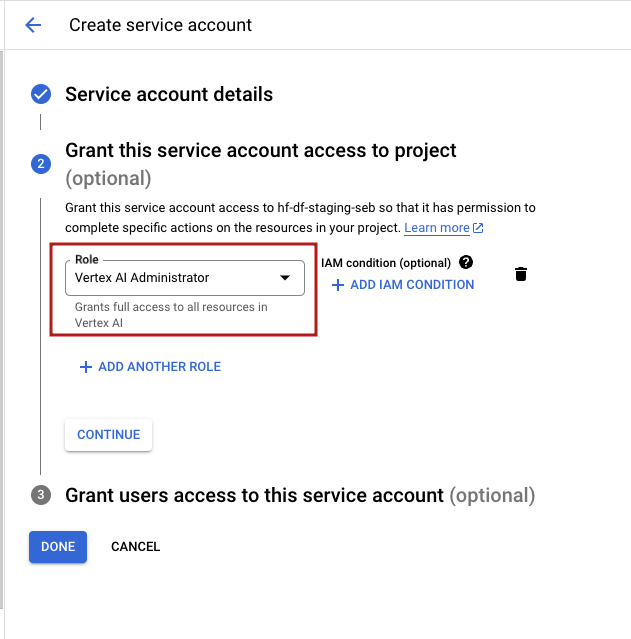The image size is (631, 639).
Task: Click the step 3 number circle
Action: click(41, 495)
